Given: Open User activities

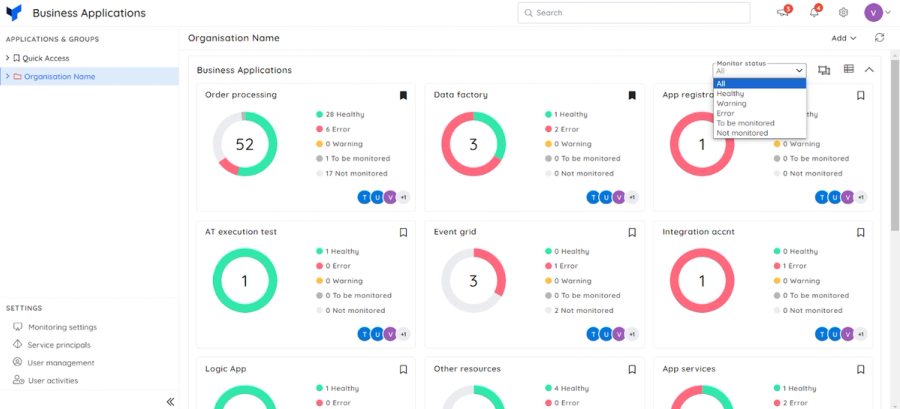Looking at the screenshot, I should tap(53, 381).
